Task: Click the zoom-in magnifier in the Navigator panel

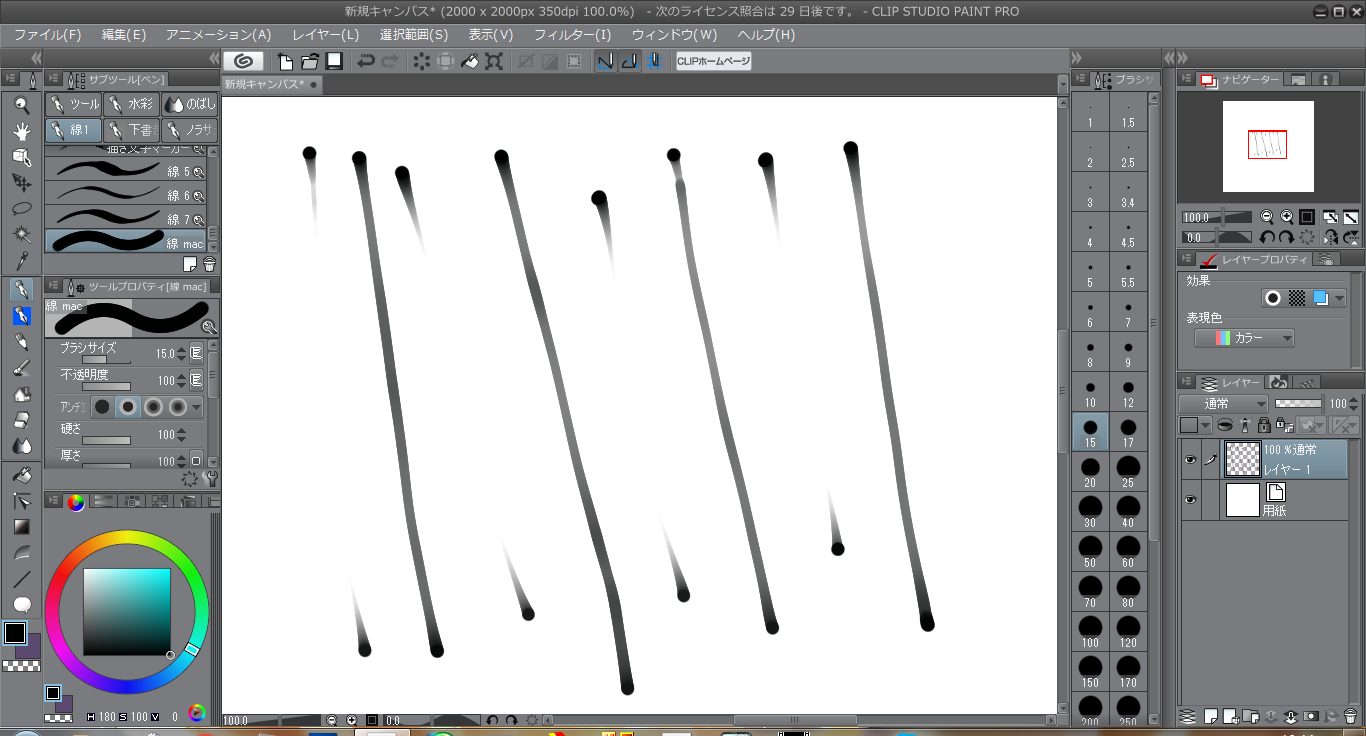Action: pyautogui.click(x=1287, y=217)
